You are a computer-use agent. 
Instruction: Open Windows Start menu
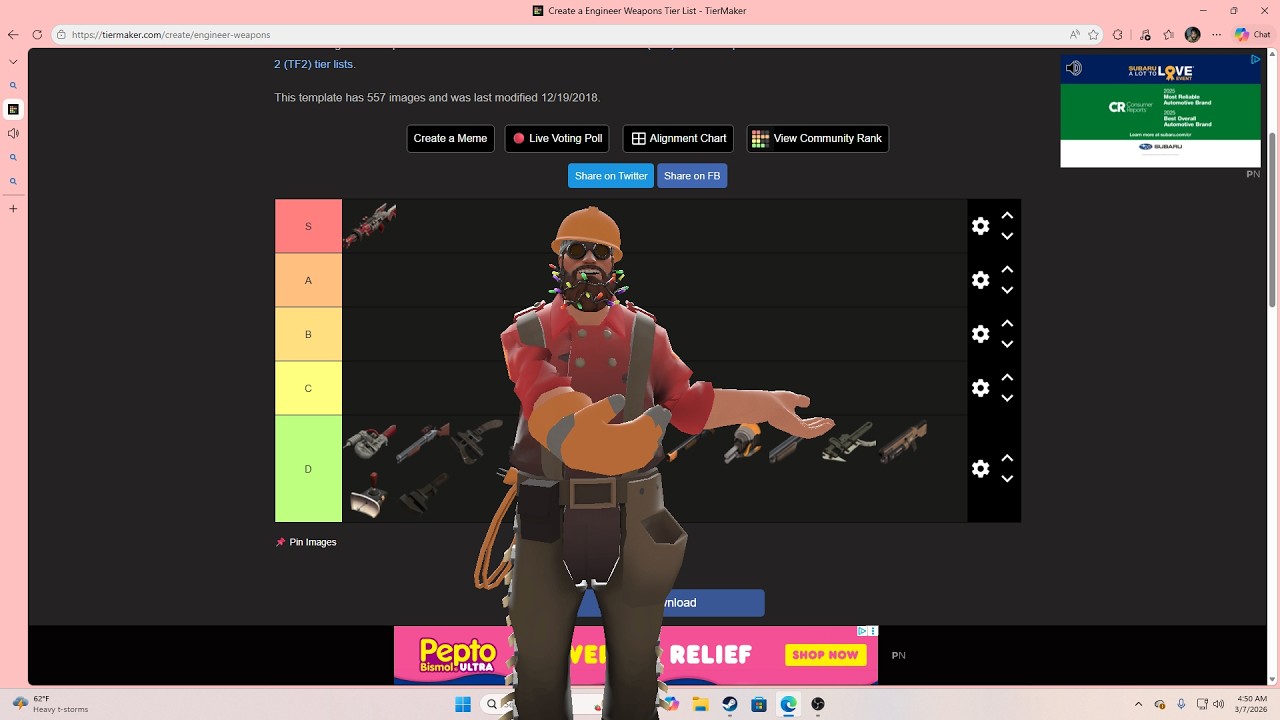(x=463, y=704)
